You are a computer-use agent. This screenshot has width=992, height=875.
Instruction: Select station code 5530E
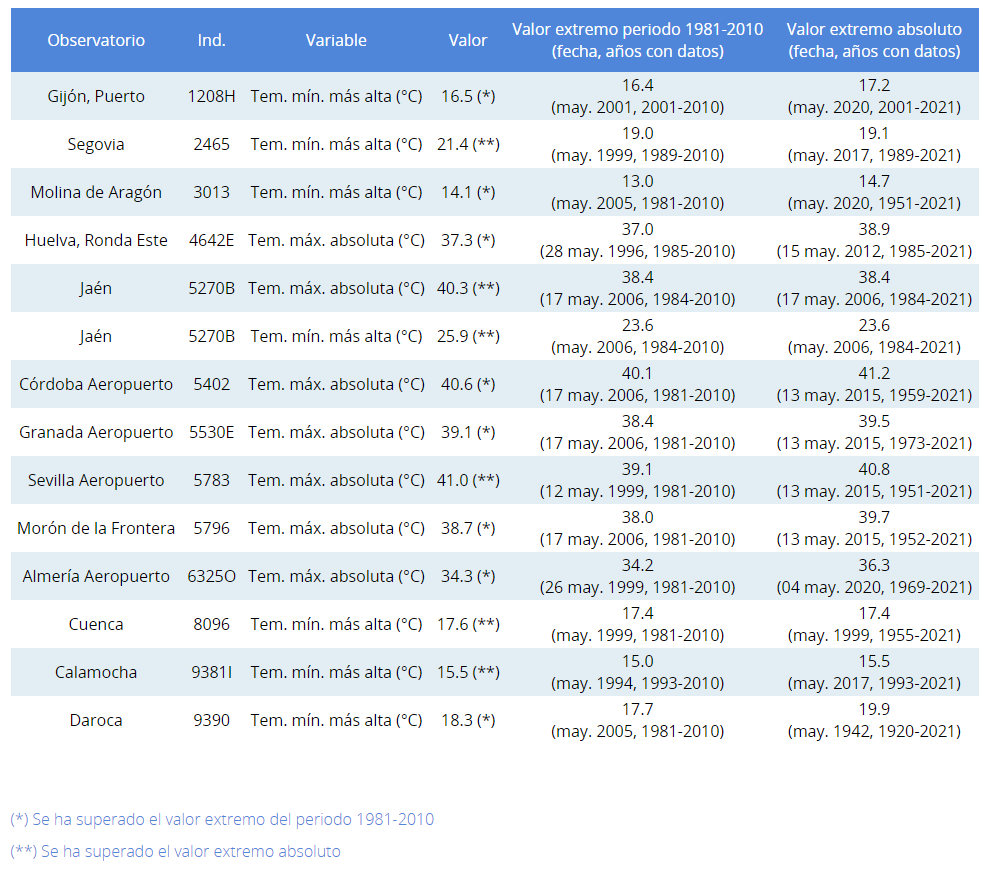(211, 433)
